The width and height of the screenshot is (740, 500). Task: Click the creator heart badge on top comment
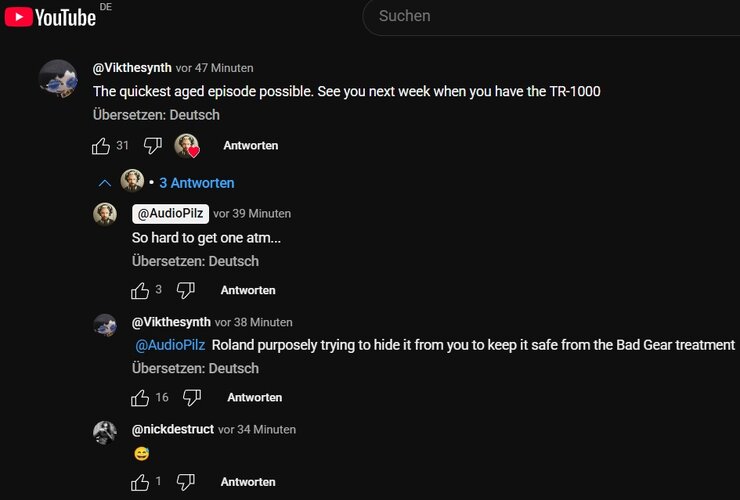[x=187, y=146]
